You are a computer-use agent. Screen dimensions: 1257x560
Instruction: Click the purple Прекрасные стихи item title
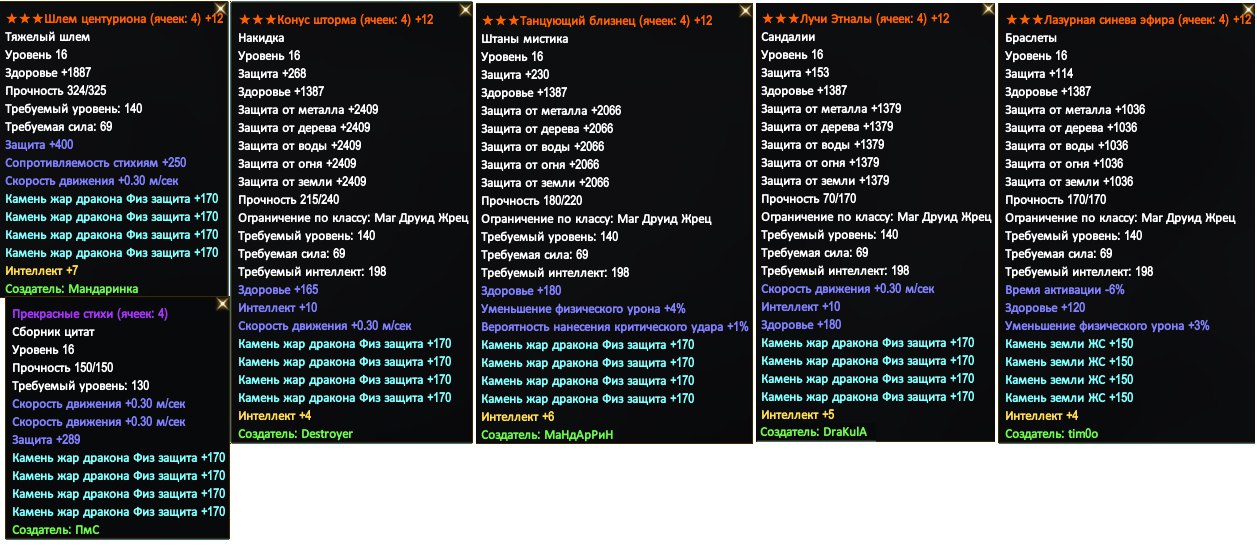coord(89,314)
